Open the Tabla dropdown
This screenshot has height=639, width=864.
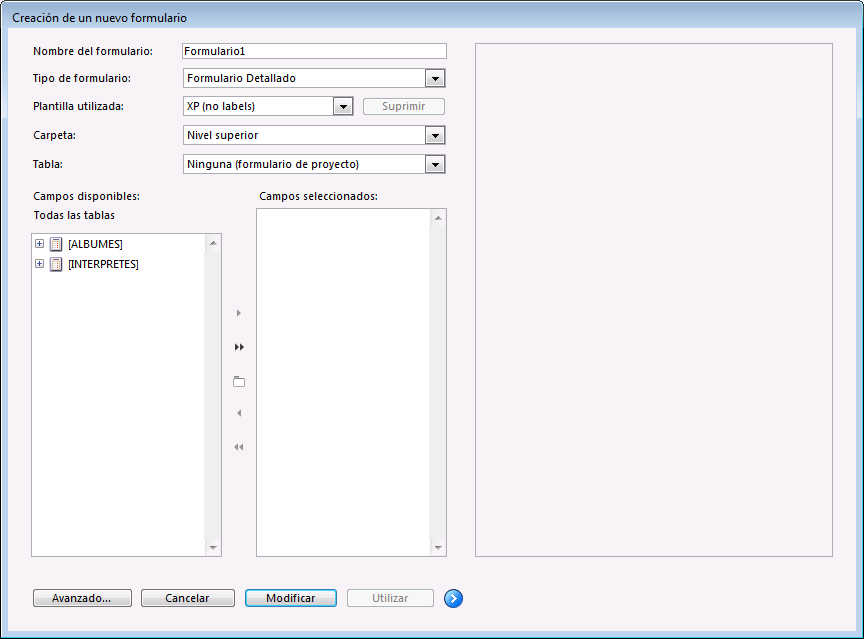[x=434, y=164]
